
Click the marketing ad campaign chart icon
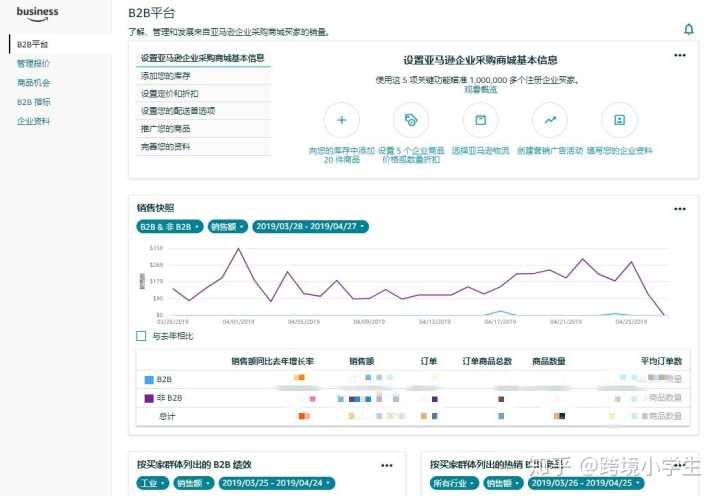pos(549,120)
